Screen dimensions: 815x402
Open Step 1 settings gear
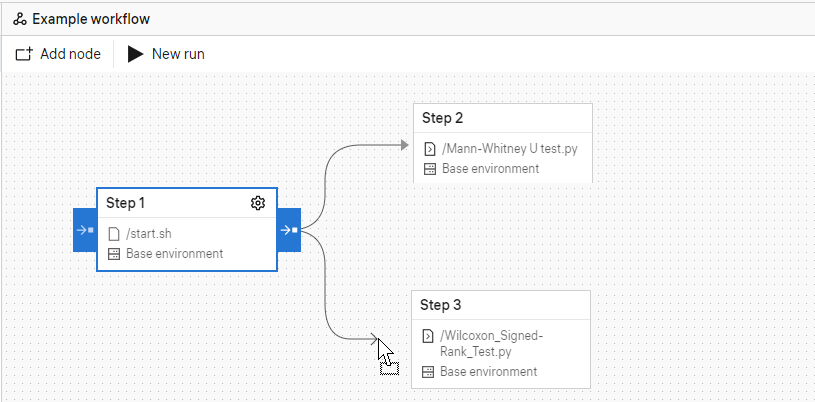pyautogui.click(x=257, y=203)
